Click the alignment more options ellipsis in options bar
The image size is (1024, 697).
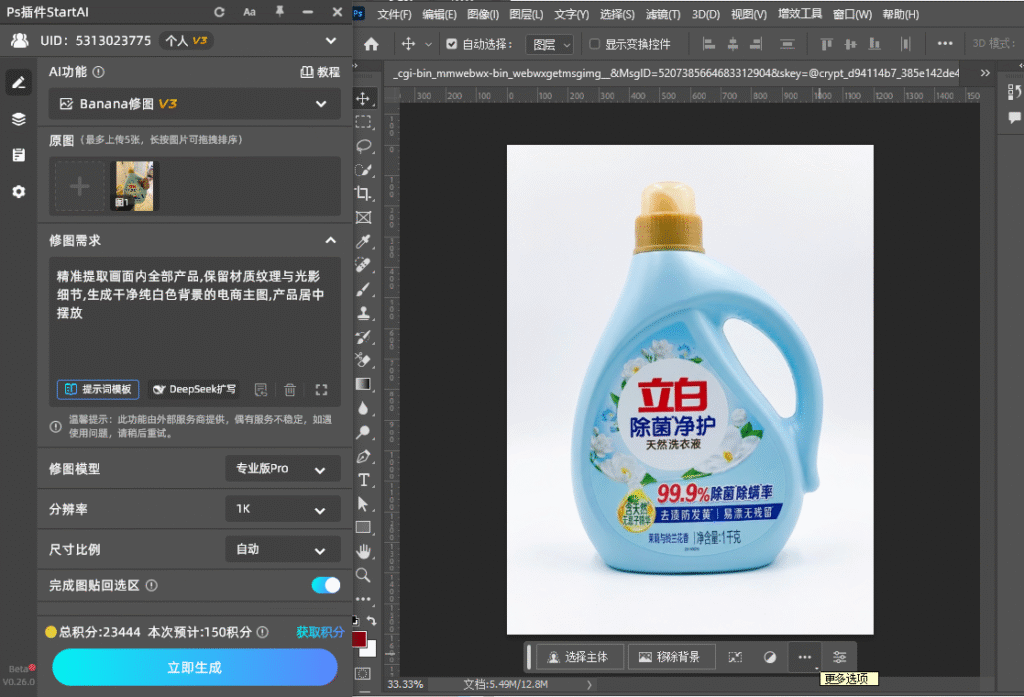(x=944, y=44)
